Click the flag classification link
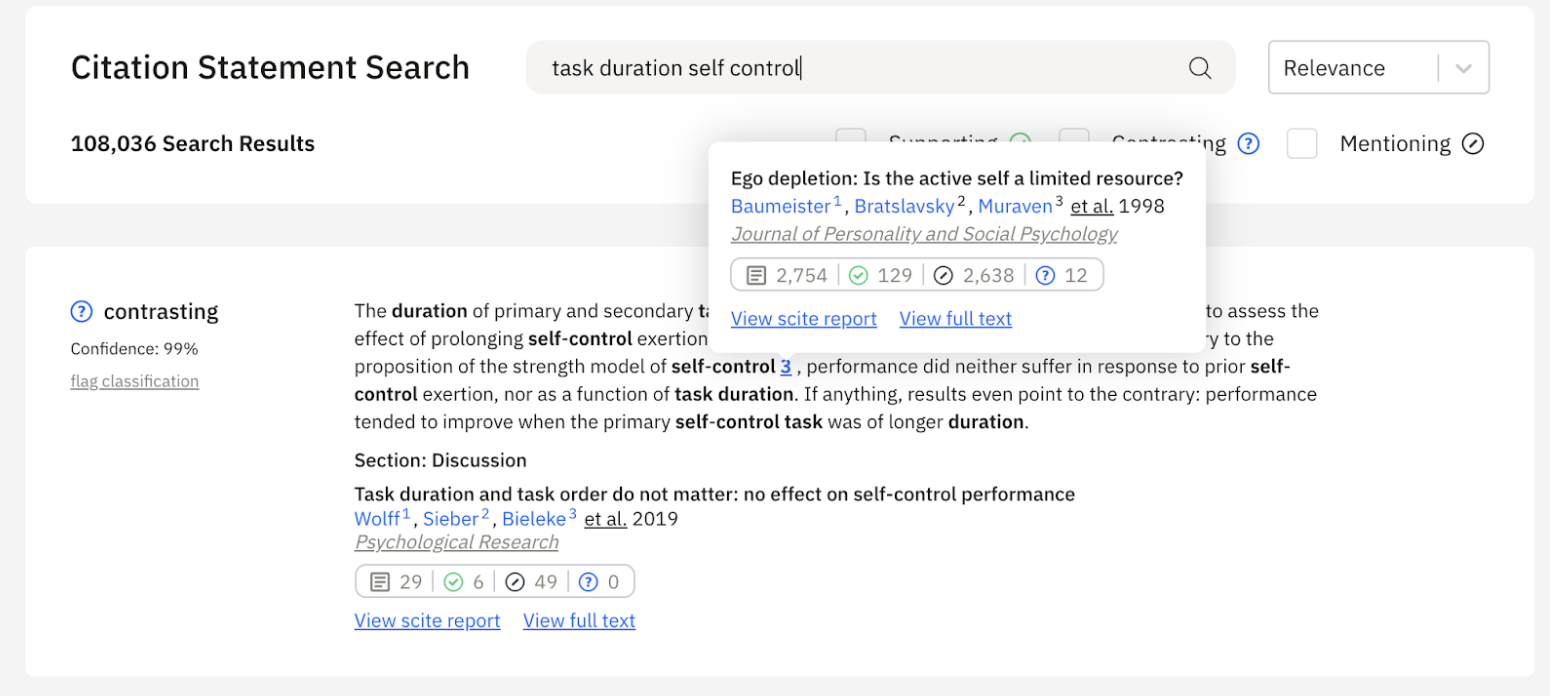The image size is (1550, 696). pyautogui.click(x=134, y=381)
